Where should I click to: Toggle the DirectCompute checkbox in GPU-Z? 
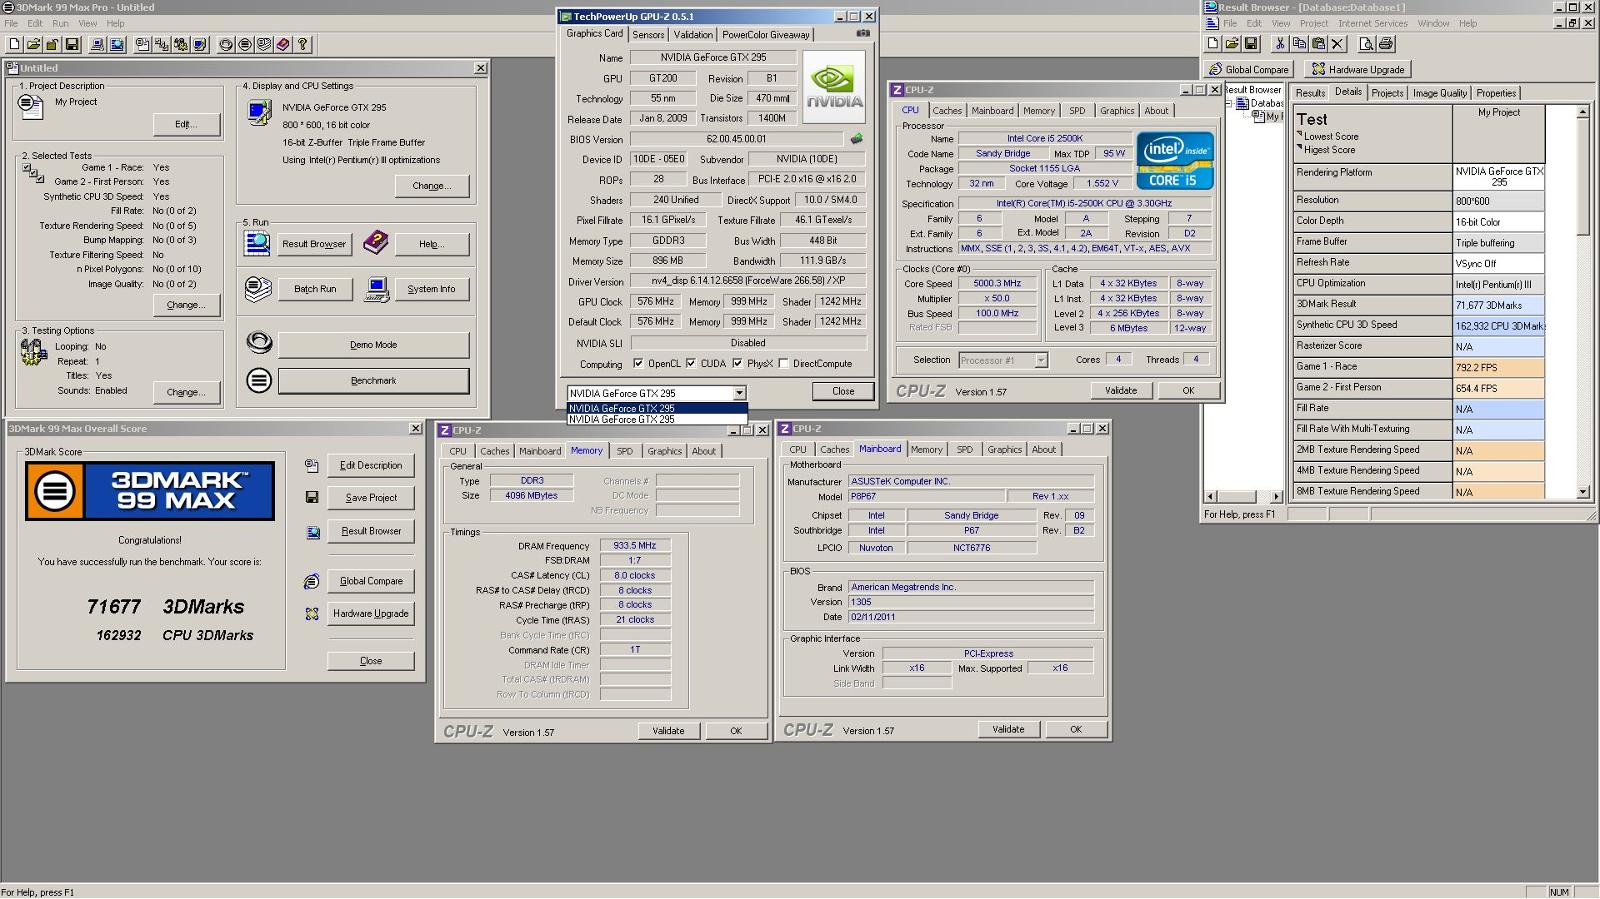[x=783, y=364]
